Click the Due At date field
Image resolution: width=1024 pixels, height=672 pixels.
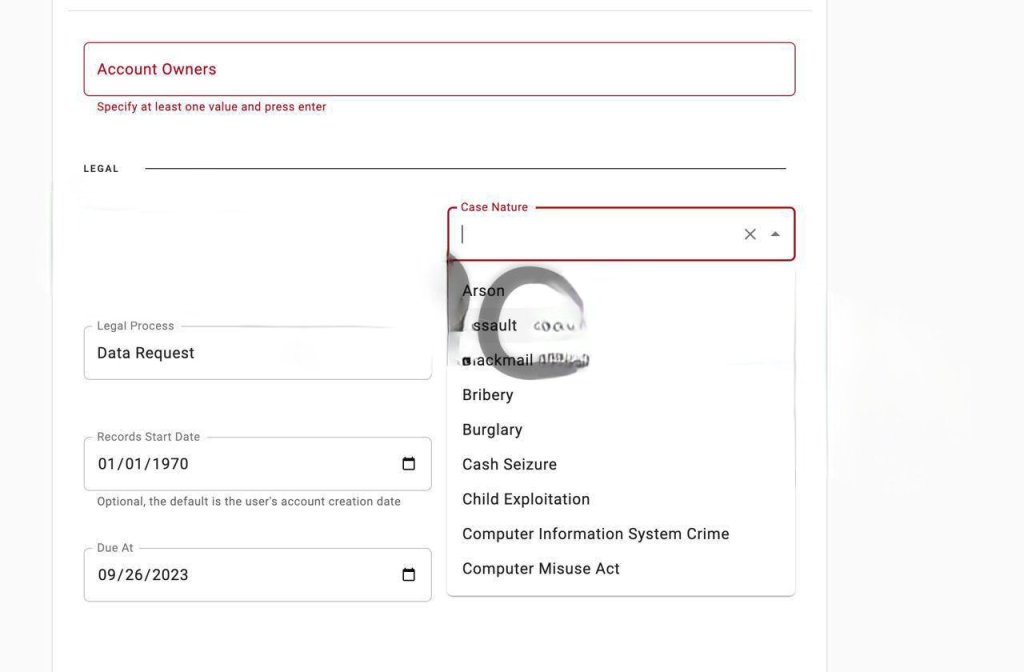coord(240,575)
